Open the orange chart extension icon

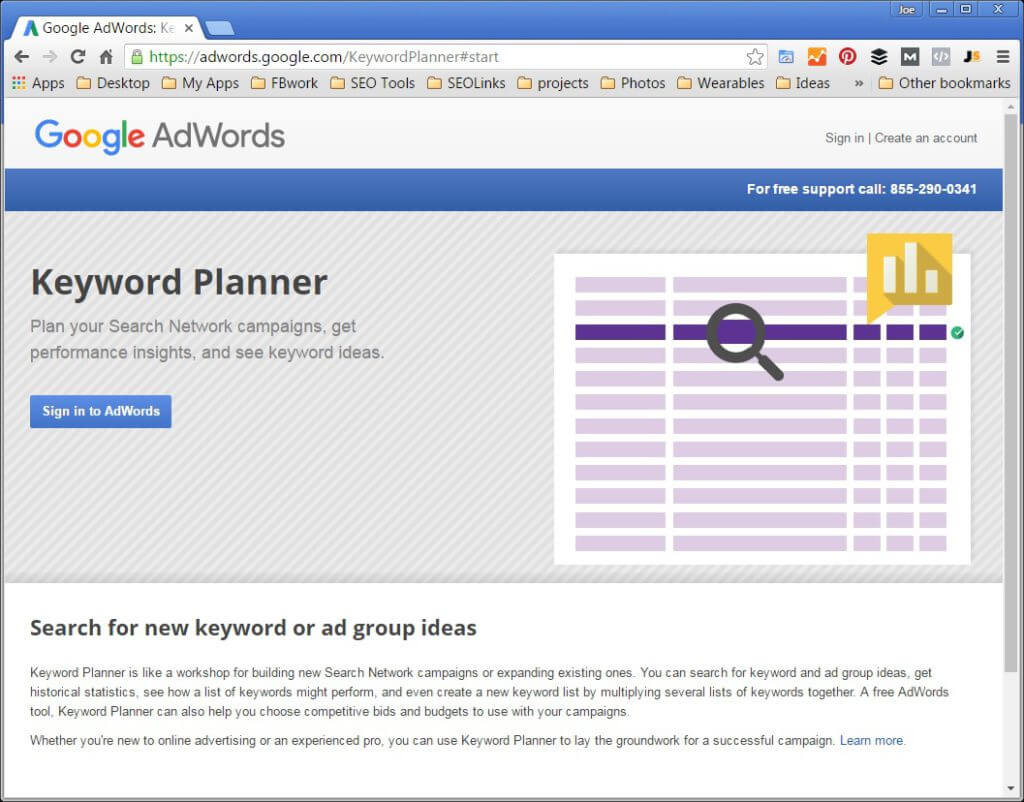[817, 57]
